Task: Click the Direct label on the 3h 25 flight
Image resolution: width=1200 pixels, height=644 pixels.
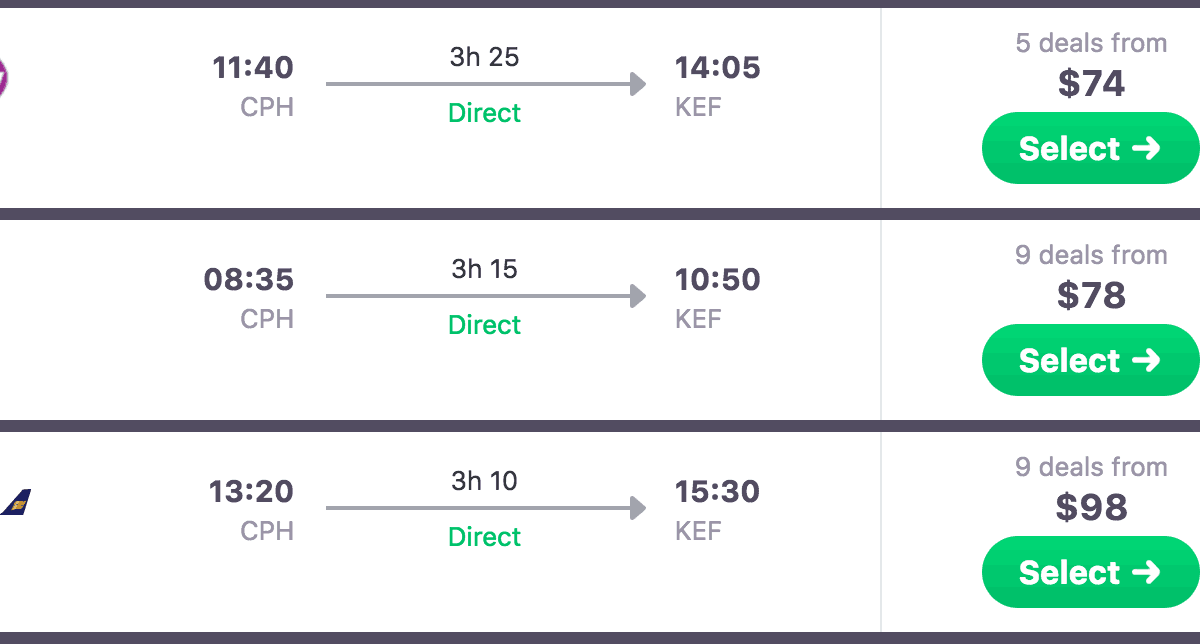Action: 485,113
